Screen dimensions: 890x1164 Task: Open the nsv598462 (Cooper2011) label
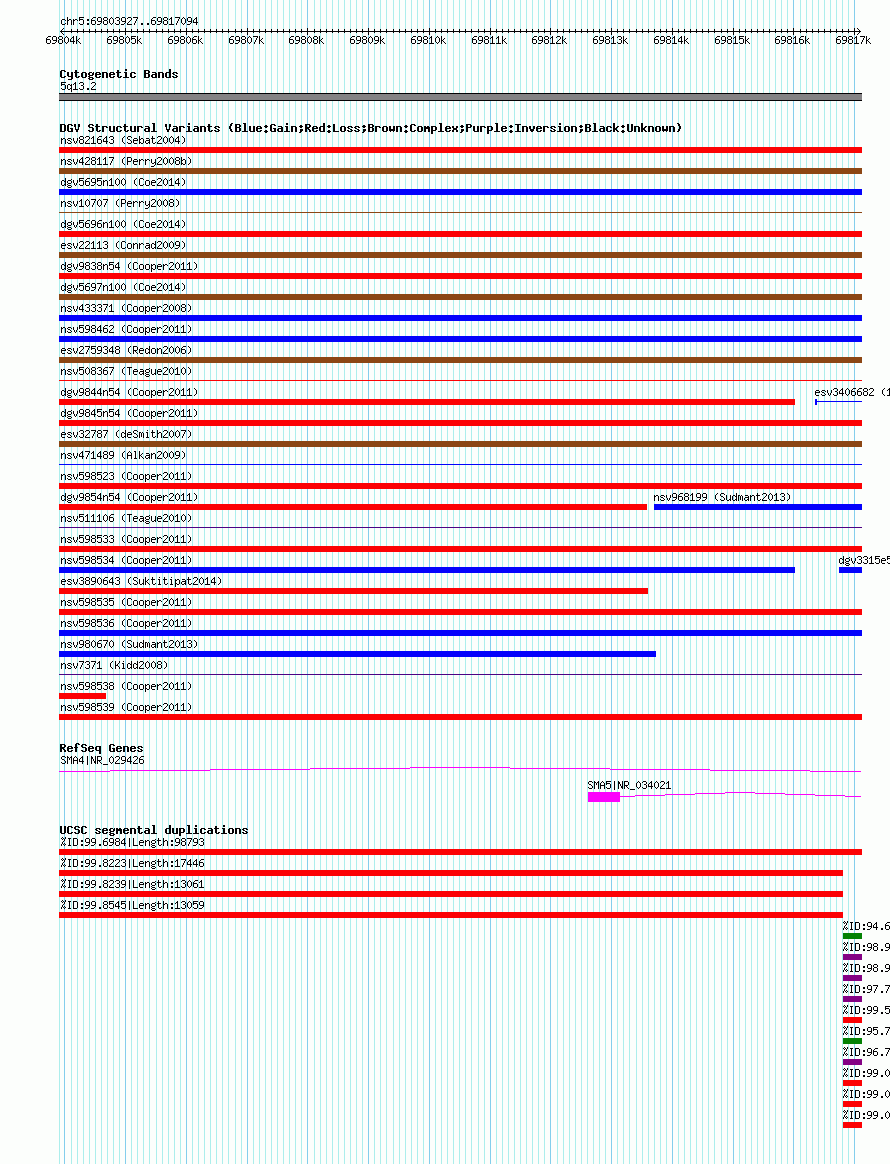pyautogui.click(x=126, y=330)
